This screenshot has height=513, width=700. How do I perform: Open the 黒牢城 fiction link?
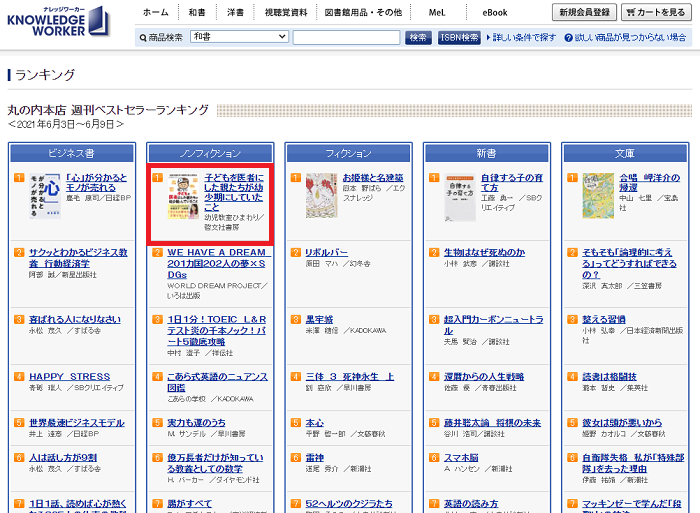[320, 319]
